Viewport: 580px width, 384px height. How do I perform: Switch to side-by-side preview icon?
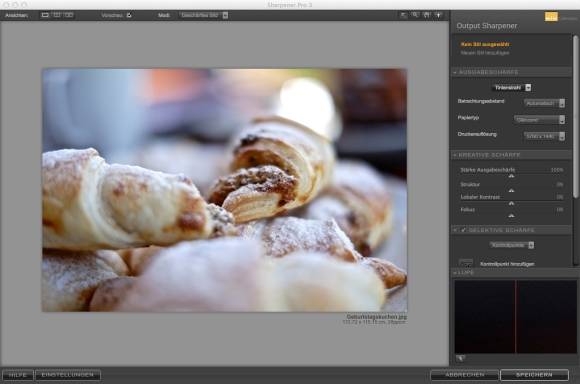(68, 15)
